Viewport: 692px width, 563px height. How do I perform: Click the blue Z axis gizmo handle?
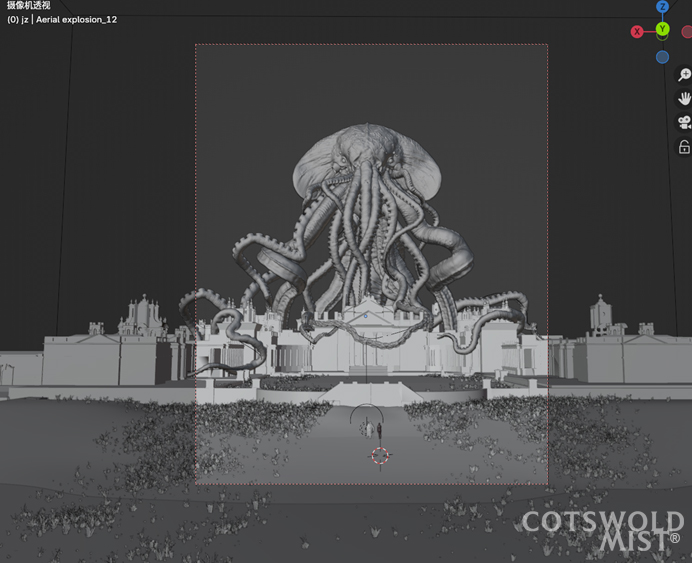(662, 6)
